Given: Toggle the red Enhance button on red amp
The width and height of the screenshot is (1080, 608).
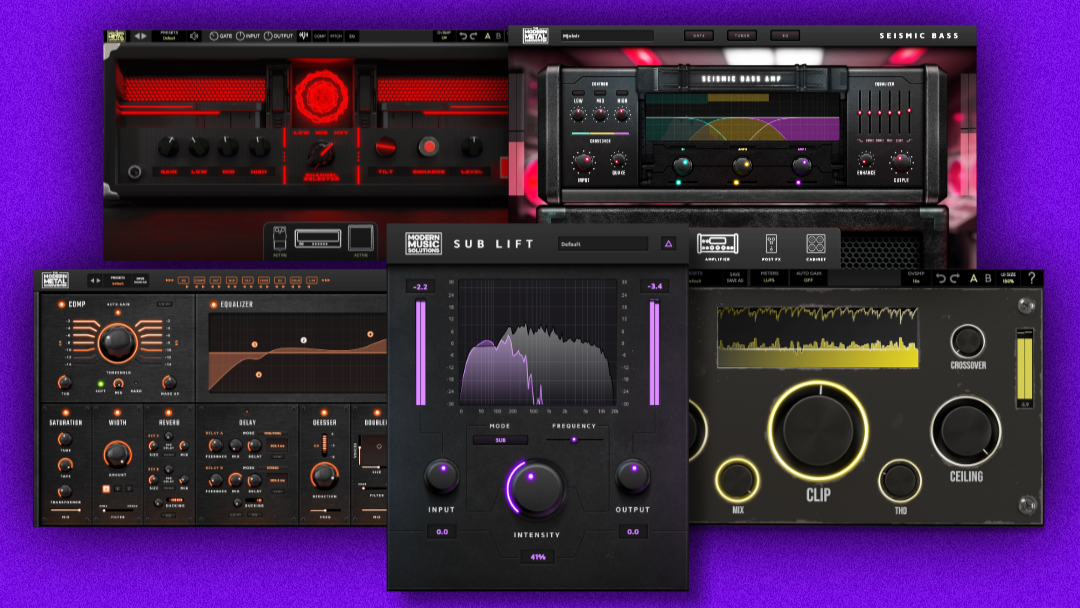Looking at the screenshot, I should pyautogui.click(x=428, y=146).
